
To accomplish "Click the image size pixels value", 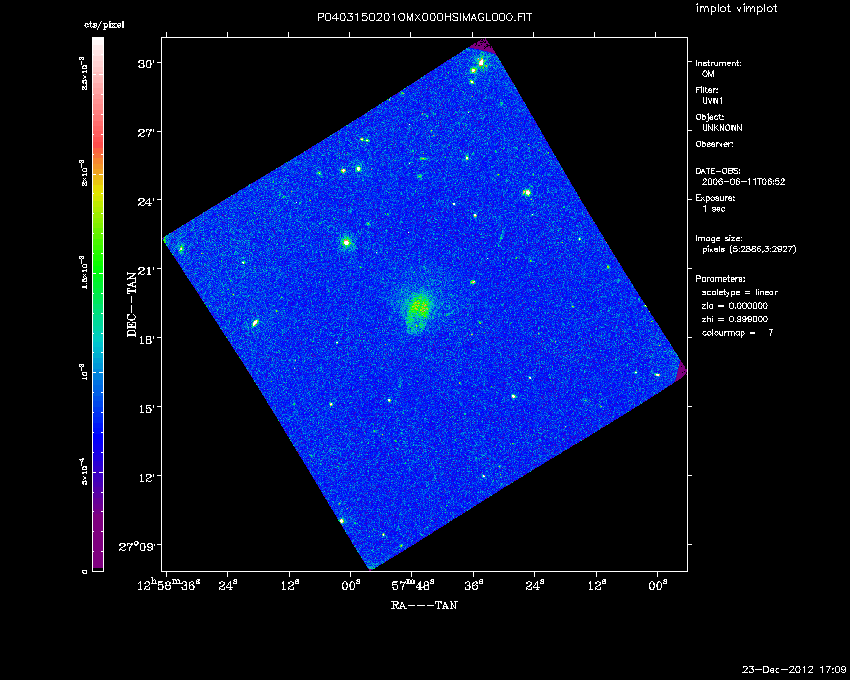I will point(749,249).
